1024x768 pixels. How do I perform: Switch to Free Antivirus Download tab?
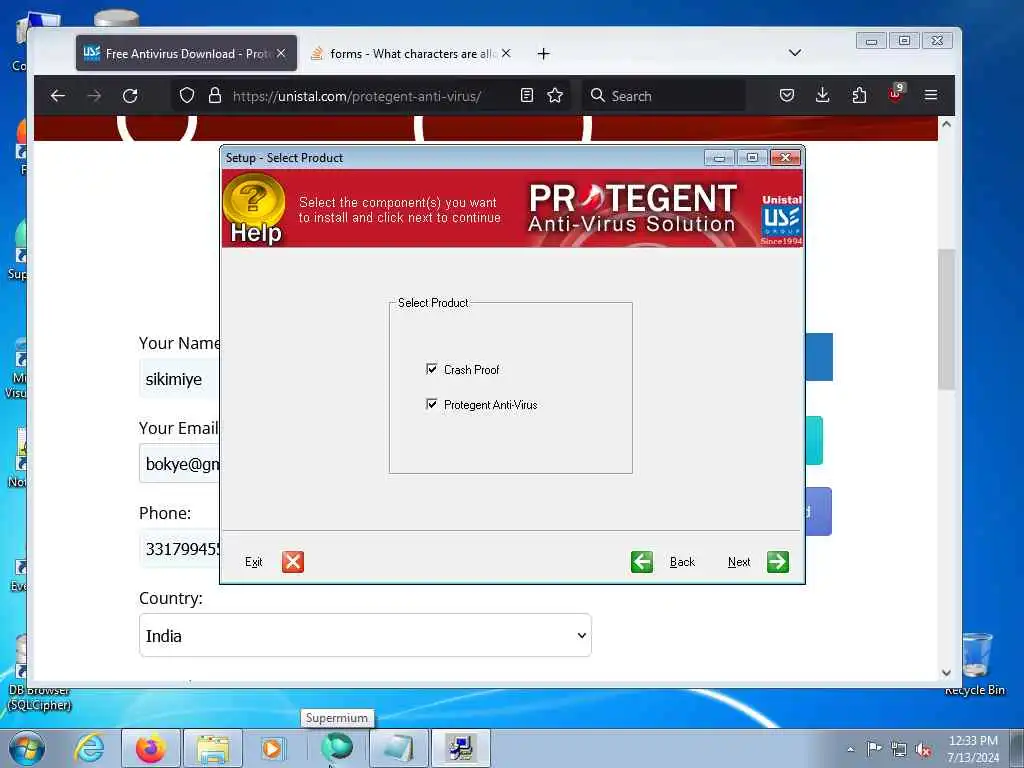point(187,54)
